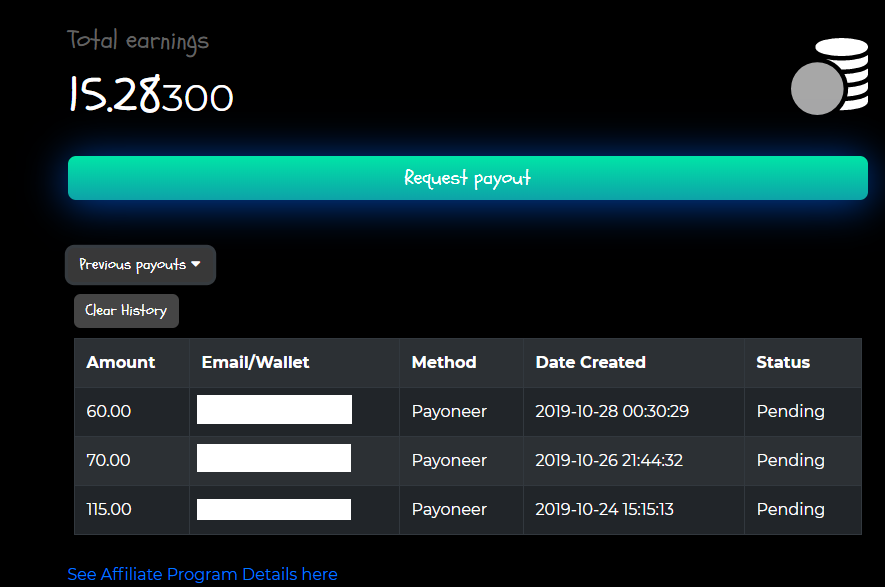
Task: Click the Status column header
Action: point(783,362)
